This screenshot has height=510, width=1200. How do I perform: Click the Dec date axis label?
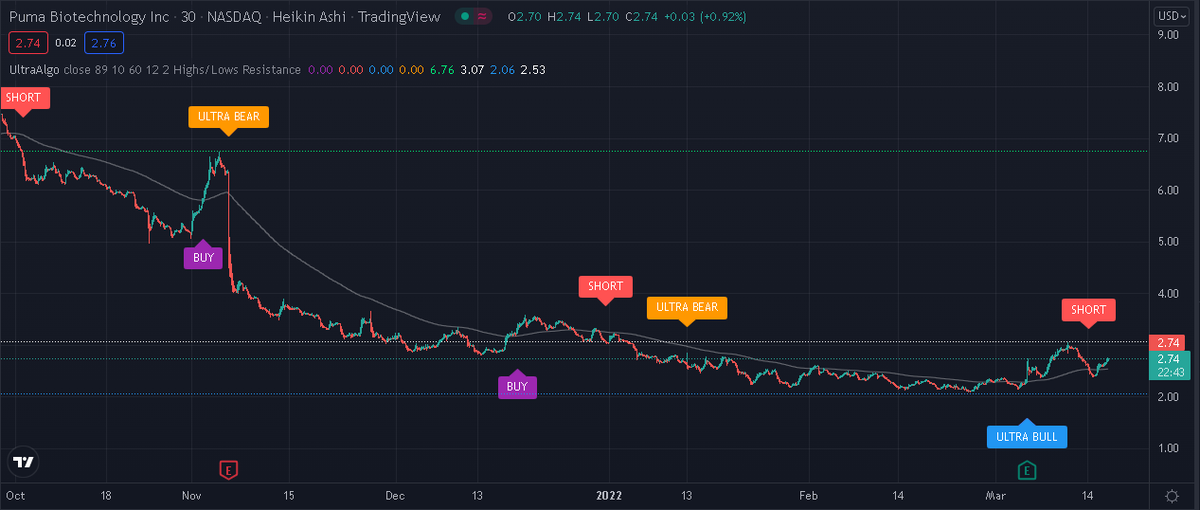396,495
